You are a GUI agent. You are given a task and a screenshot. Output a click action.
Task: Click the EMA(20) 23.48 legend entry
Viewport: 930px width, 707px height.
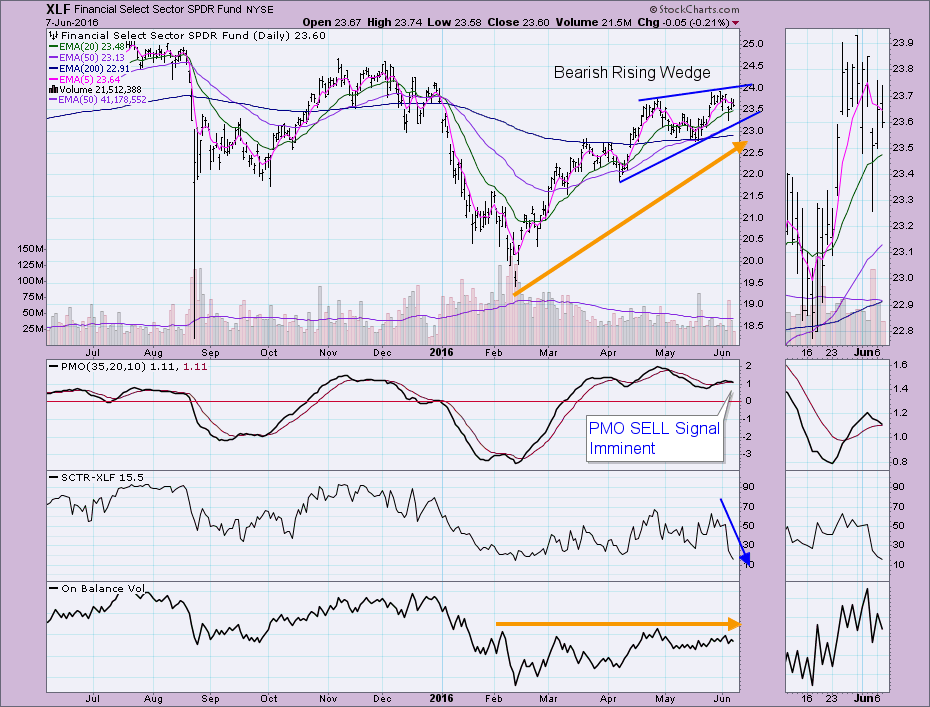pyautogui.click(x=88, y=47)
